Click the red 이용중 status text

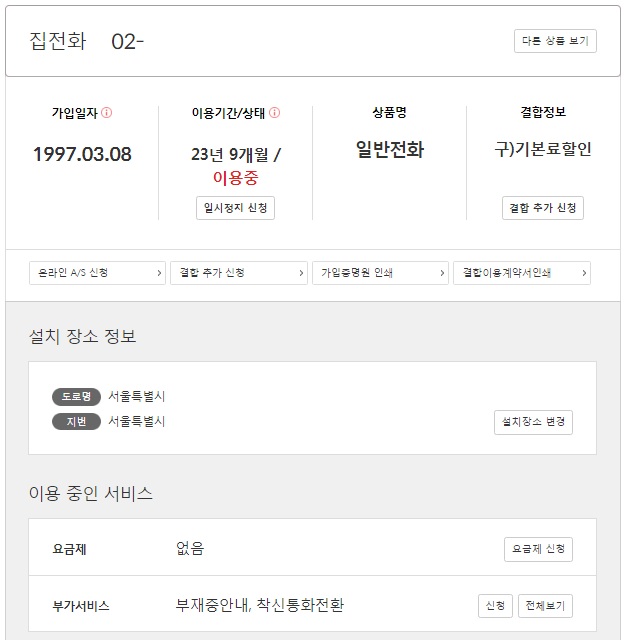click(x=235, y=178)
